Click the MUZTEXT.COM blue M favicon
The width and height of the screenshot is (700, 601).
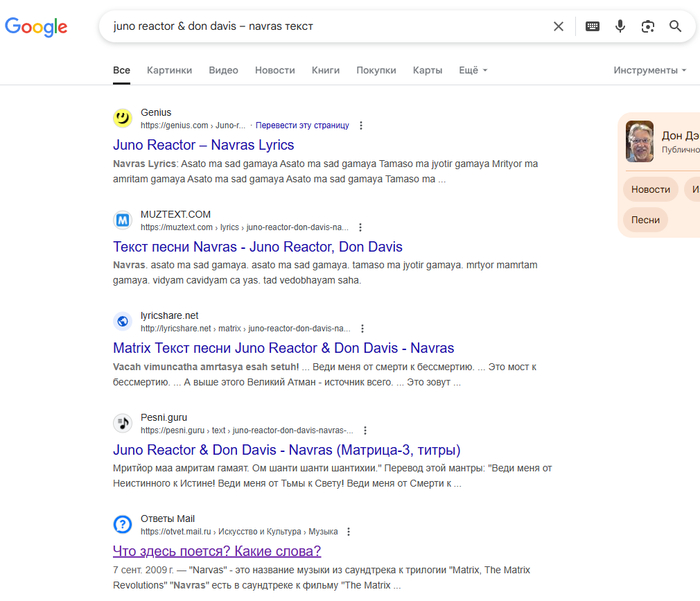coord(122,220)
